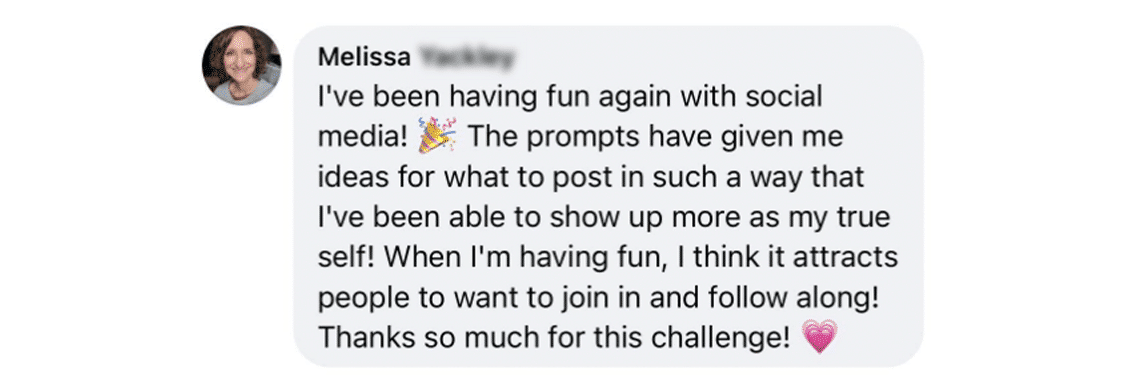
Task: Click the line "I've been able to show up"
Action: [x=604, y=218]
